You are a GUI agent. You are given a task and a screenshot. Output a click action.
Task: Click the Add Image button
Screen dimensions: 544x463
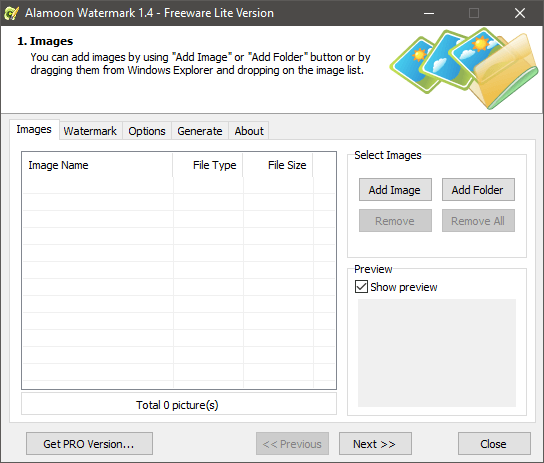395,190
